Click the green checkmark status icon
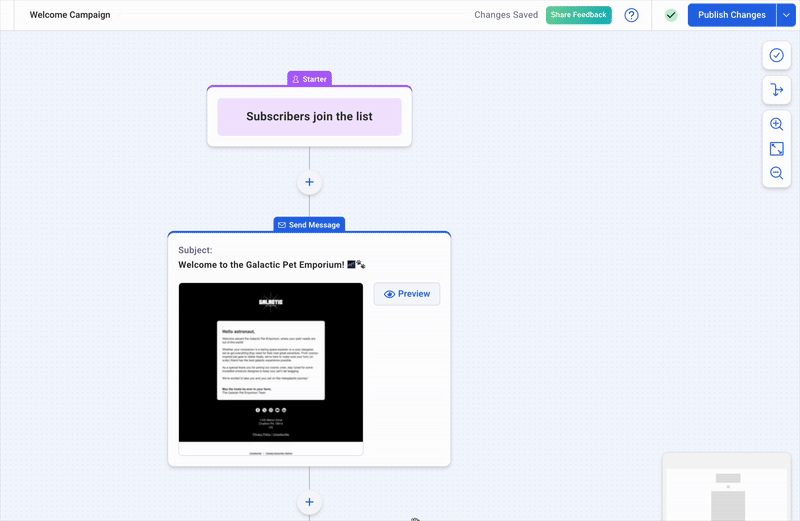 [x=671, y=15]
